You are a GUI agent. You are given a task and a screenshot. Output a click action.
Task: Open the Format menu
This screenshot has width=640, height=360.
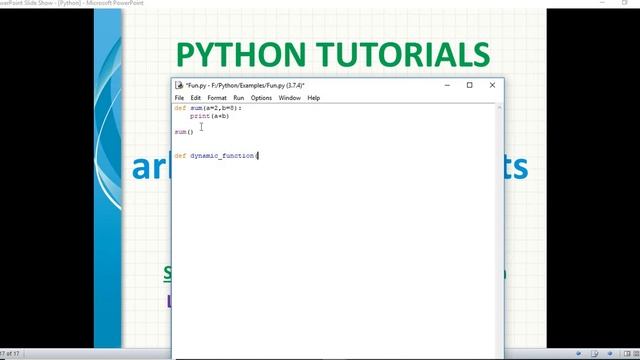point(217,98)
